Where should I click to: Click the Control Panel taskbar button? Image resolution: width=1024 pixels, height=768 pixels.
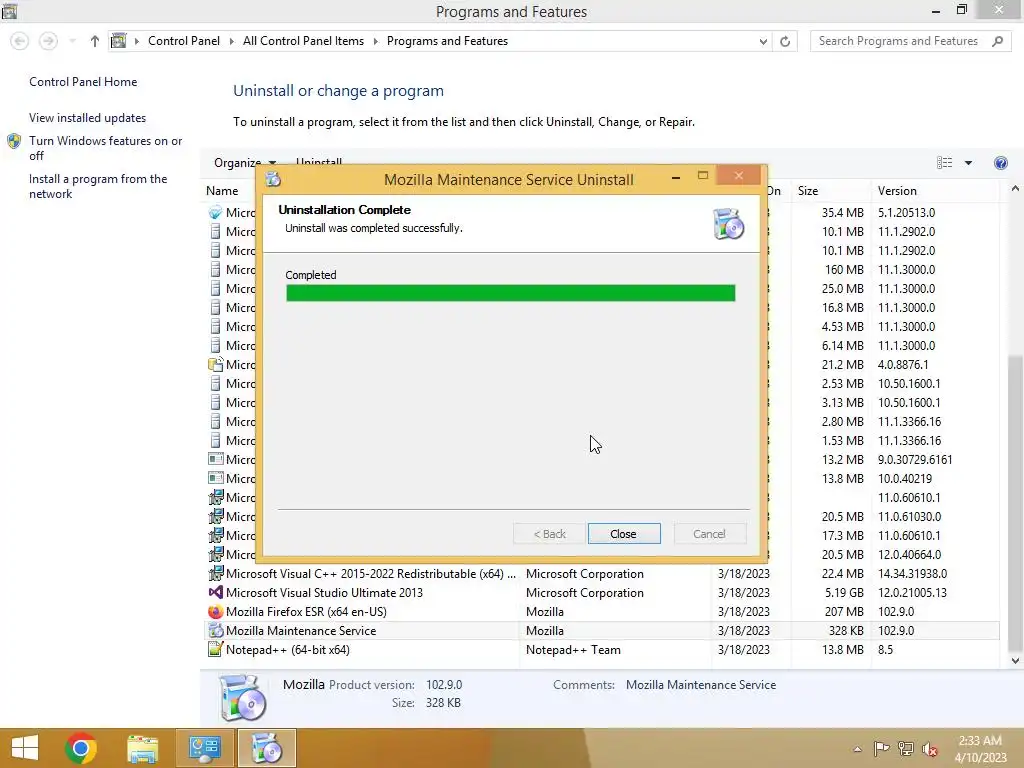coord(204,748)
